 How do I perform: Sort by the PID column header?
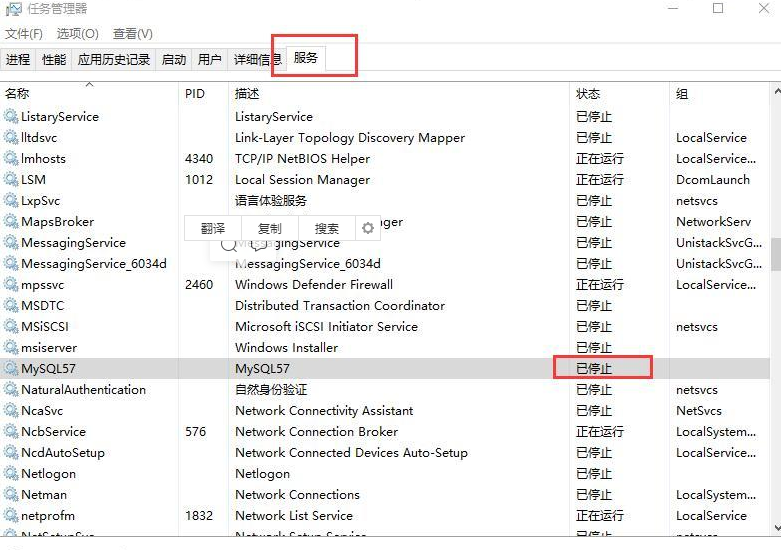click(203, 94)
